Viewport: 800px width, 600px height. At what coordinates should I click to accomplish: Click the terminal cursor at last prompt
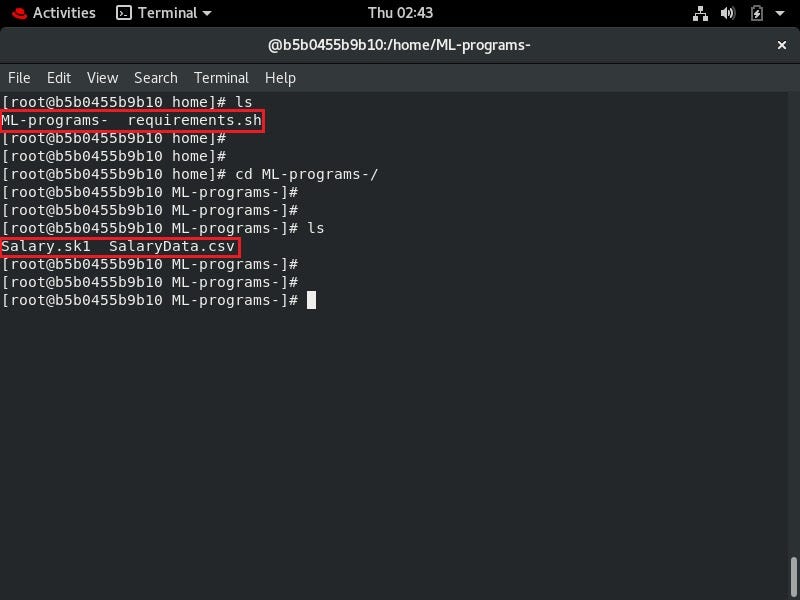(x=311, y=300)
